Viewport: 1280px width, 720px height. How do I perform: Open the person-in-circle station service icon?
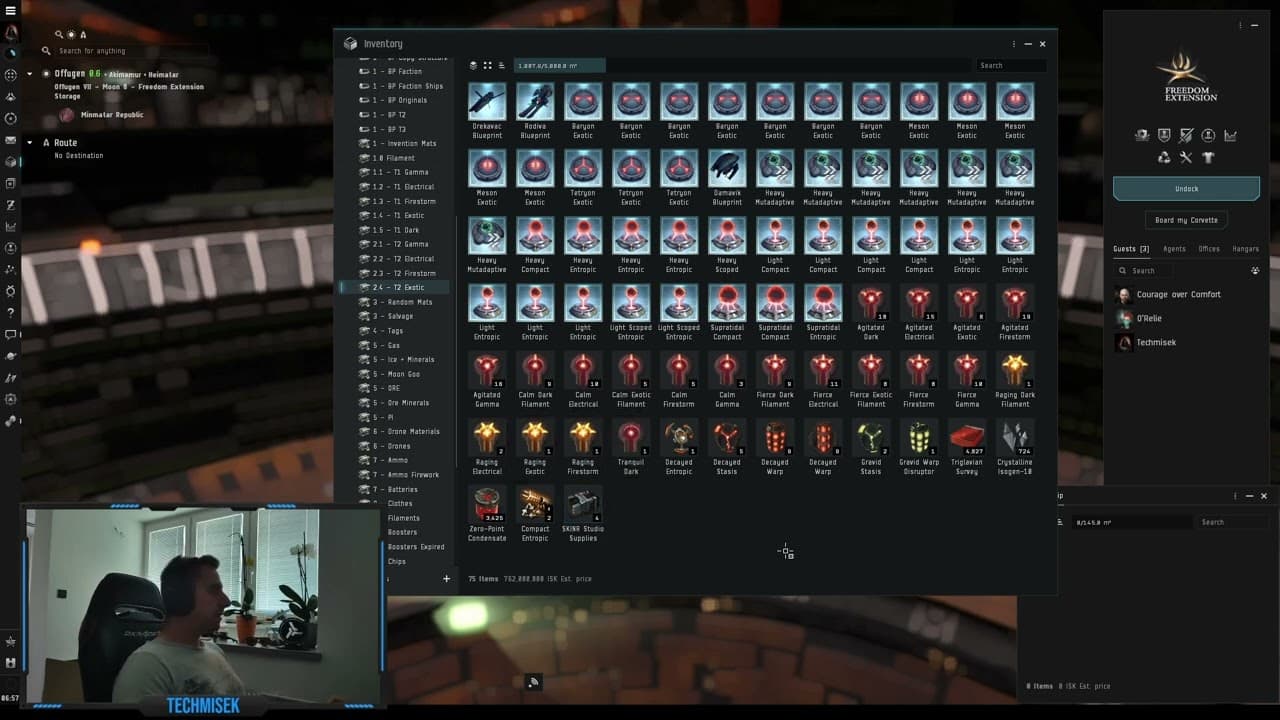1208,135
